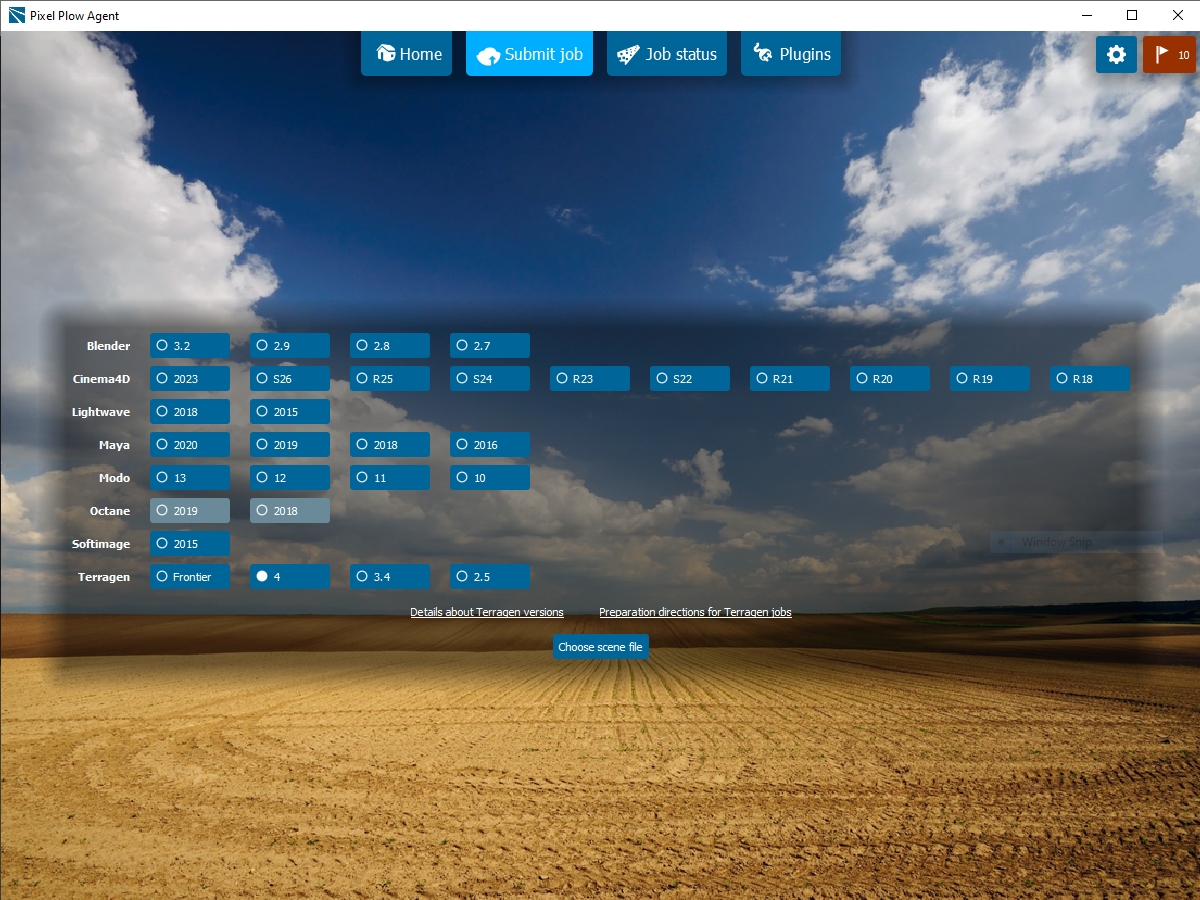Select Modo version 10

point(490,478)
